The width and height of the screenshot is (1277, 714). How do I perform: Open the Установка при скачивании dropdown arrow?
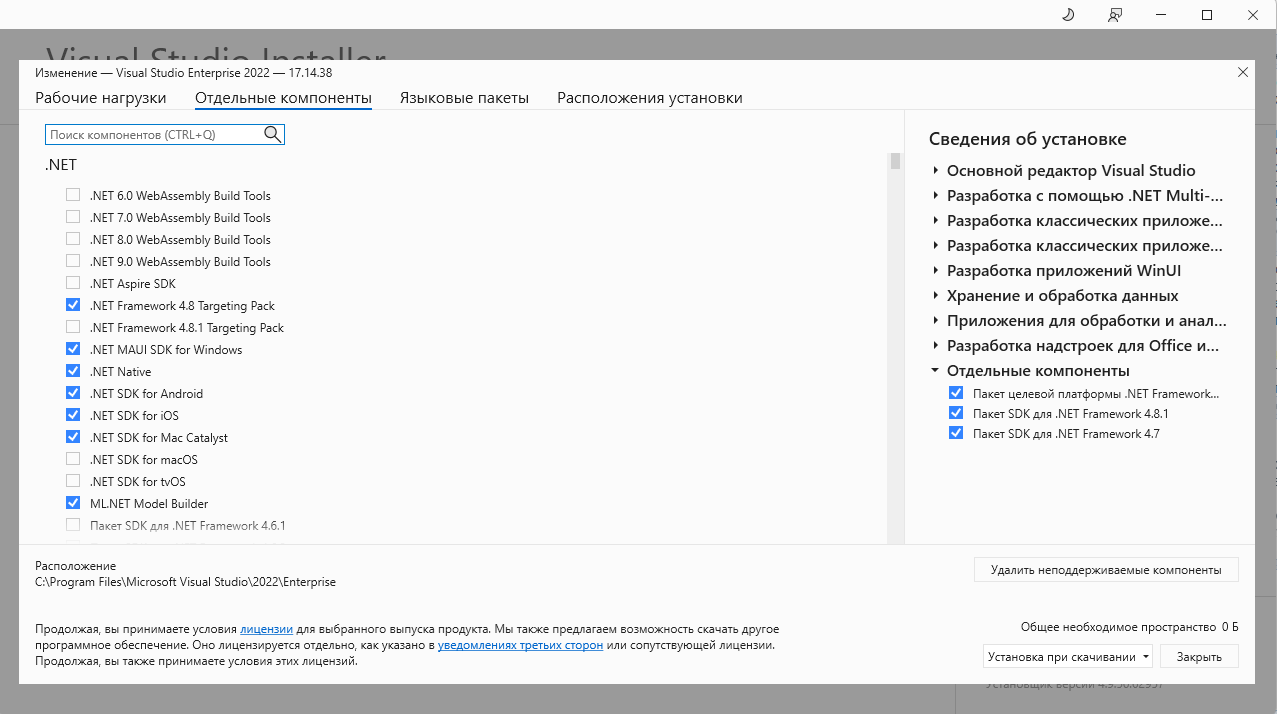[1146, 657]
